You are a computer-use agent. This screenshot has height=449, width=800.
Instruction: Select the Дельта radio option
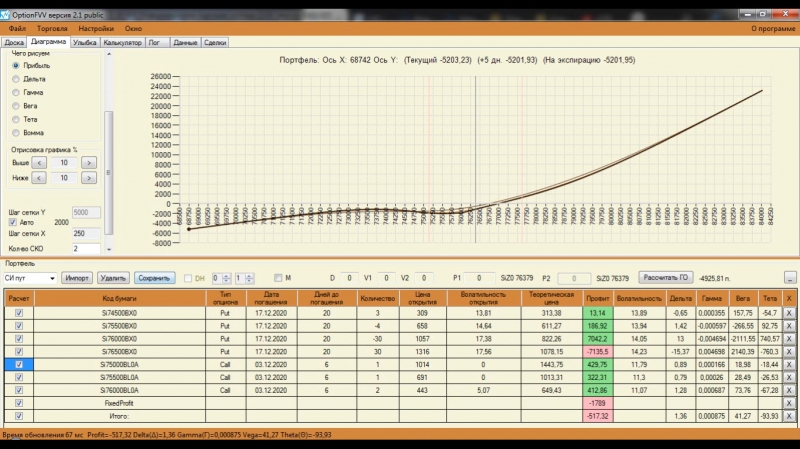tap(16, 79)
